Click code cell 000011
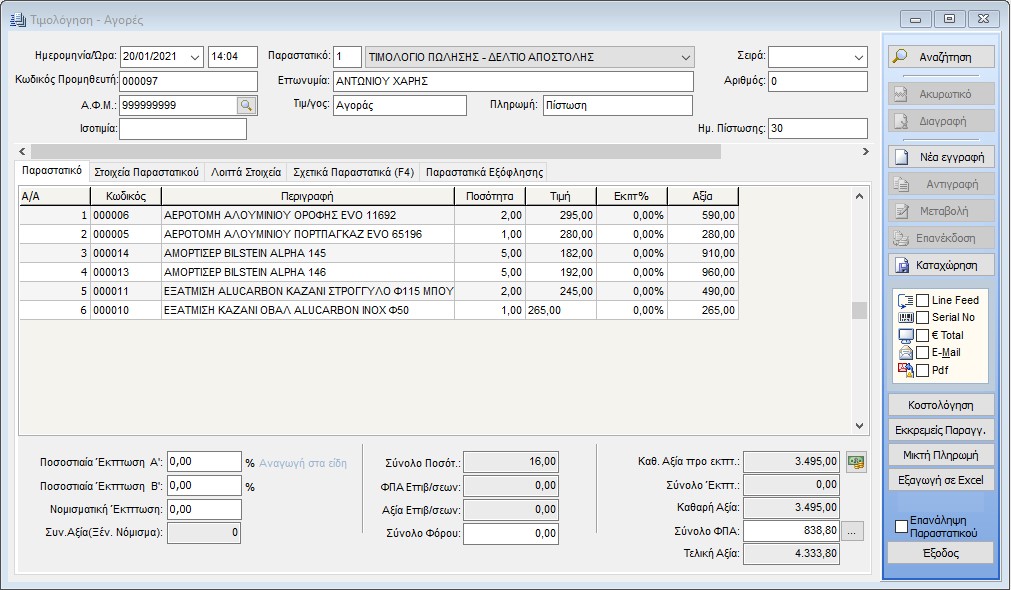 [126, 291]
